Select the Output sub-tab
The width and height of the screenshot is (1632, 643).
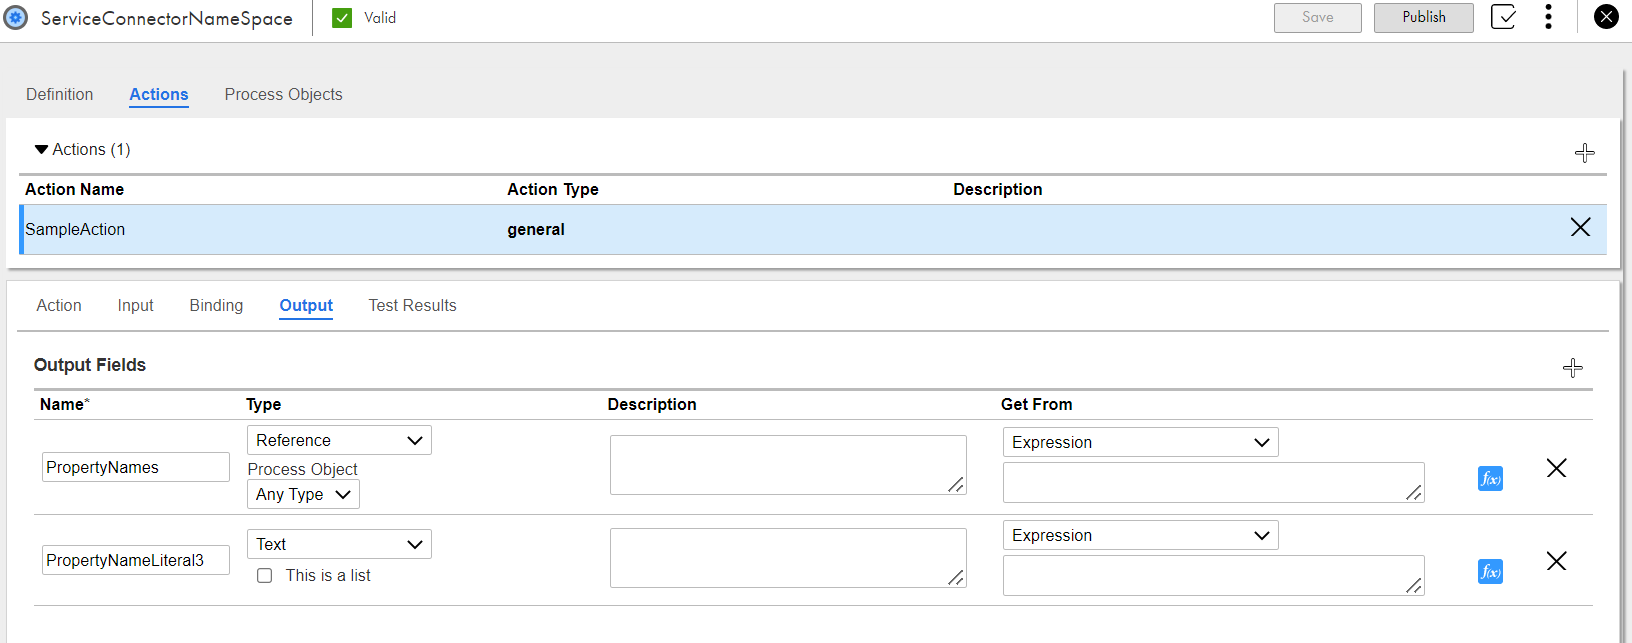tap(306, 305)
